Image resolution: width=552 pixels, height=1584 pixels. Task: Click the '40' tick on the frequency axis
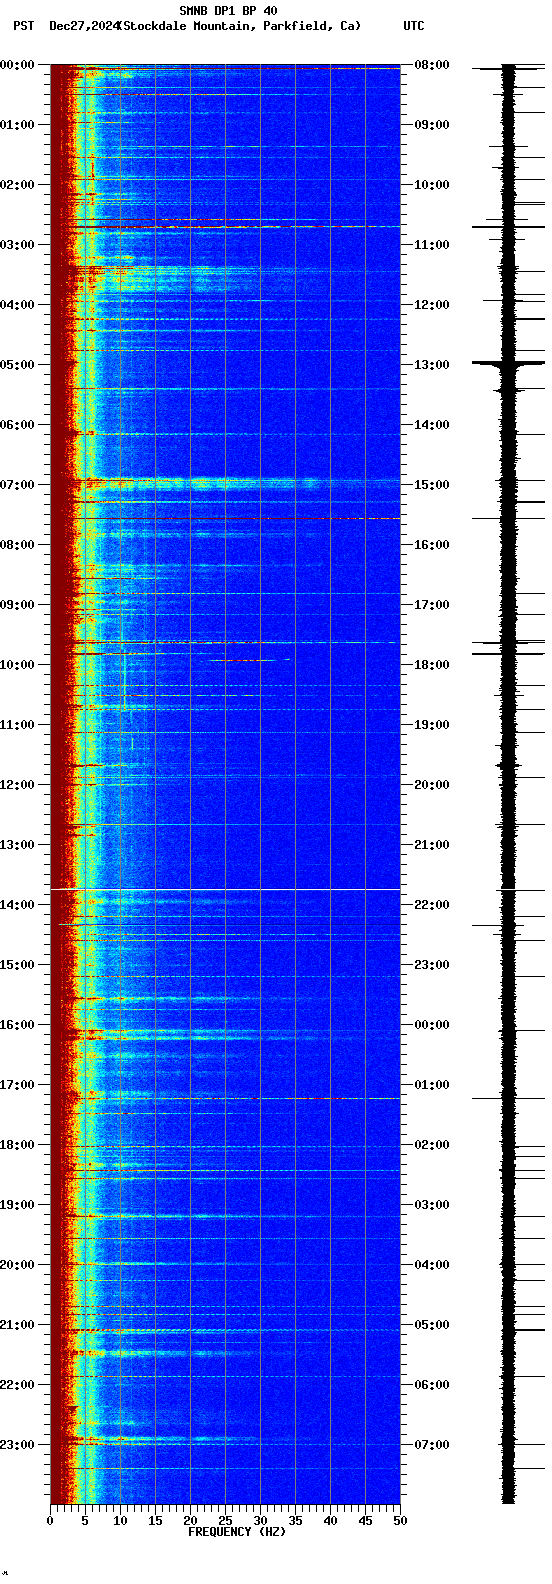click(330, 1521)
